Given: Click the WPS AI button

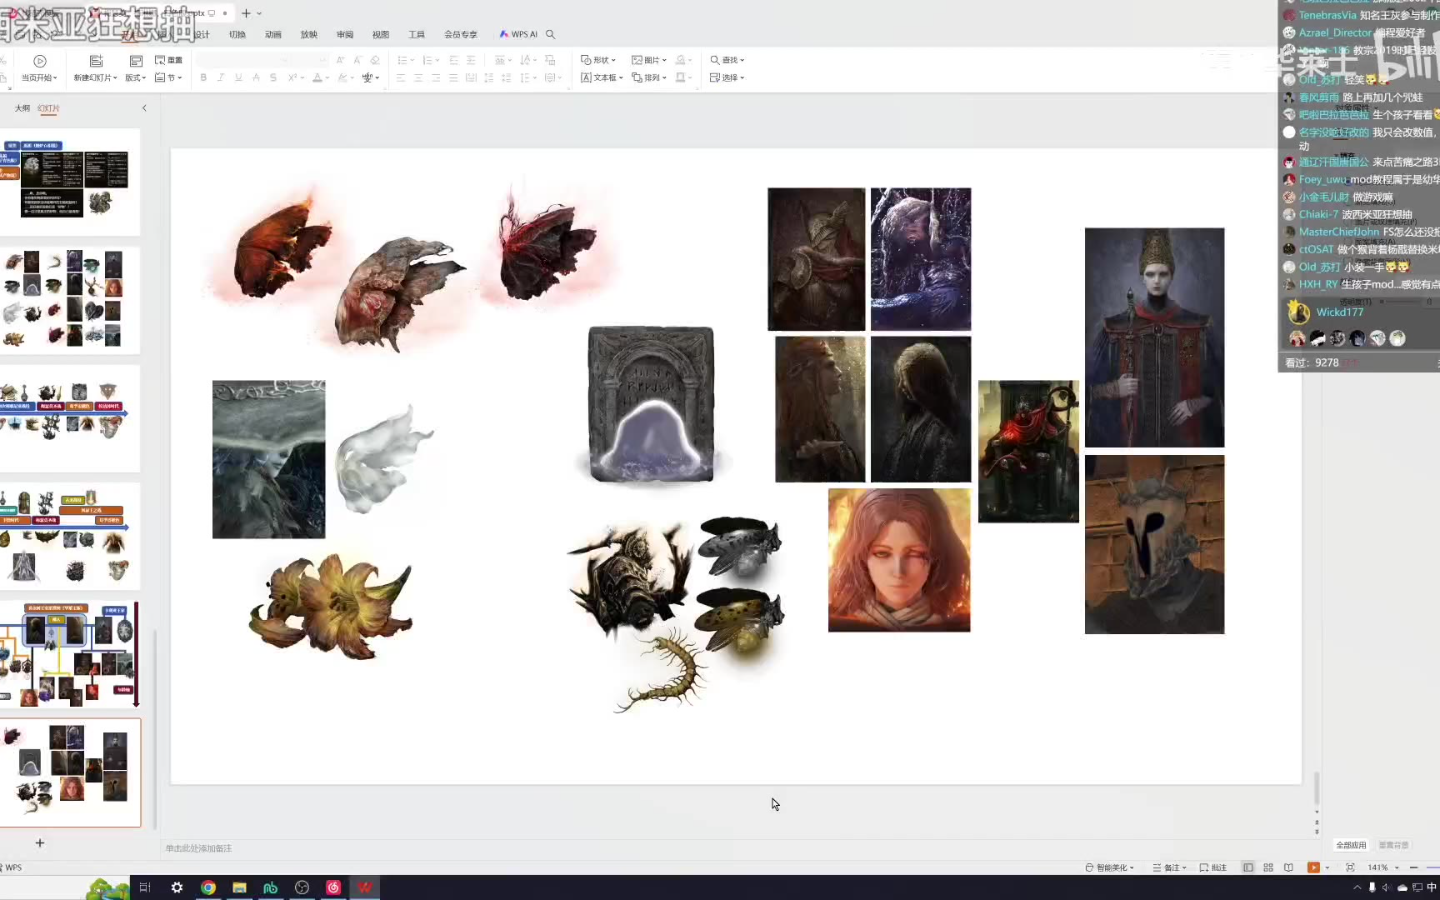Looking at the screenshot, I should click(x=518, y=34).
